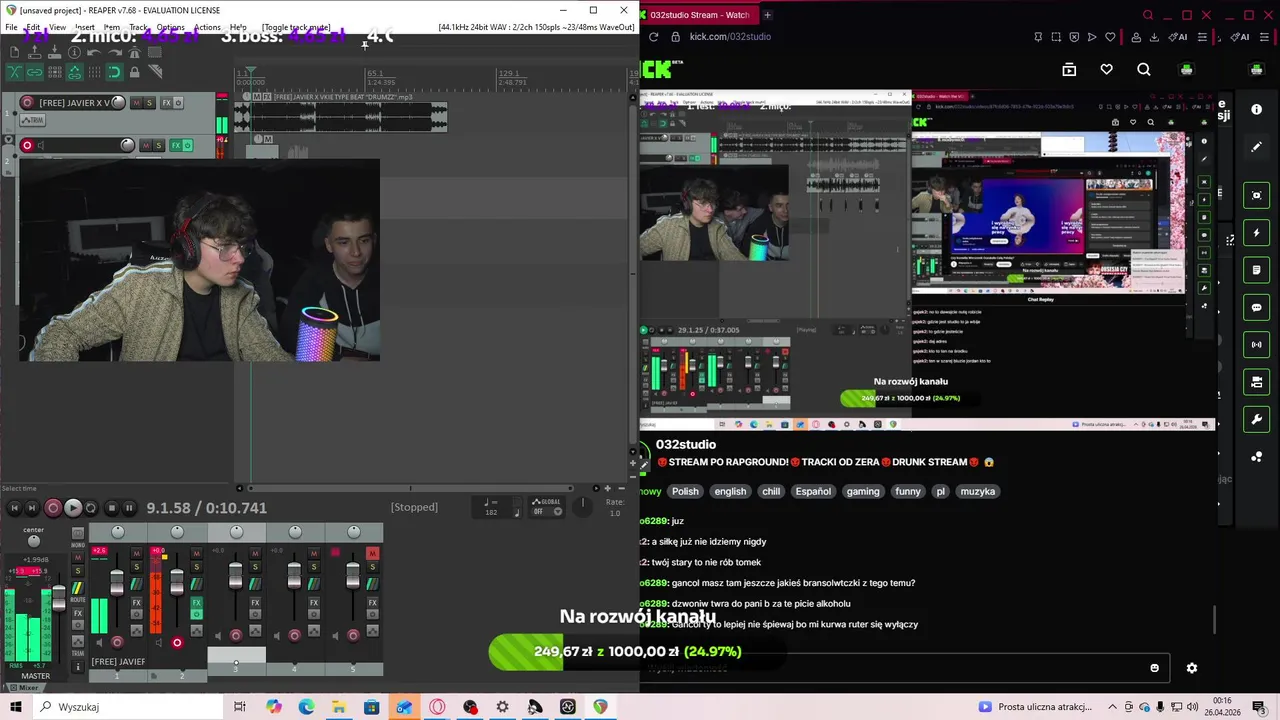
Task: Click the Kick search magnifier icon
Action: 1144,69
